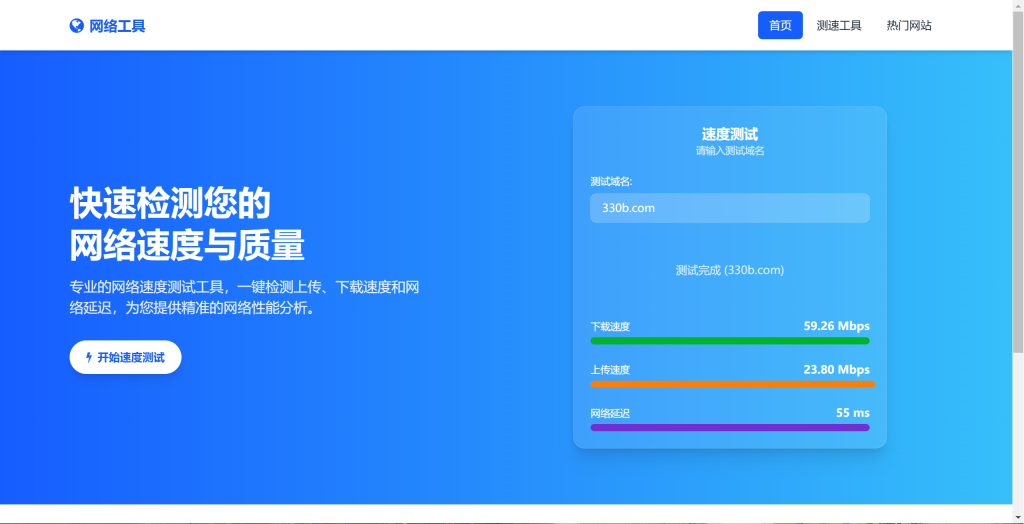Select the 23.80 Mbps upload value
This screenshot has width=1024, height=524.
coord(836,370)
